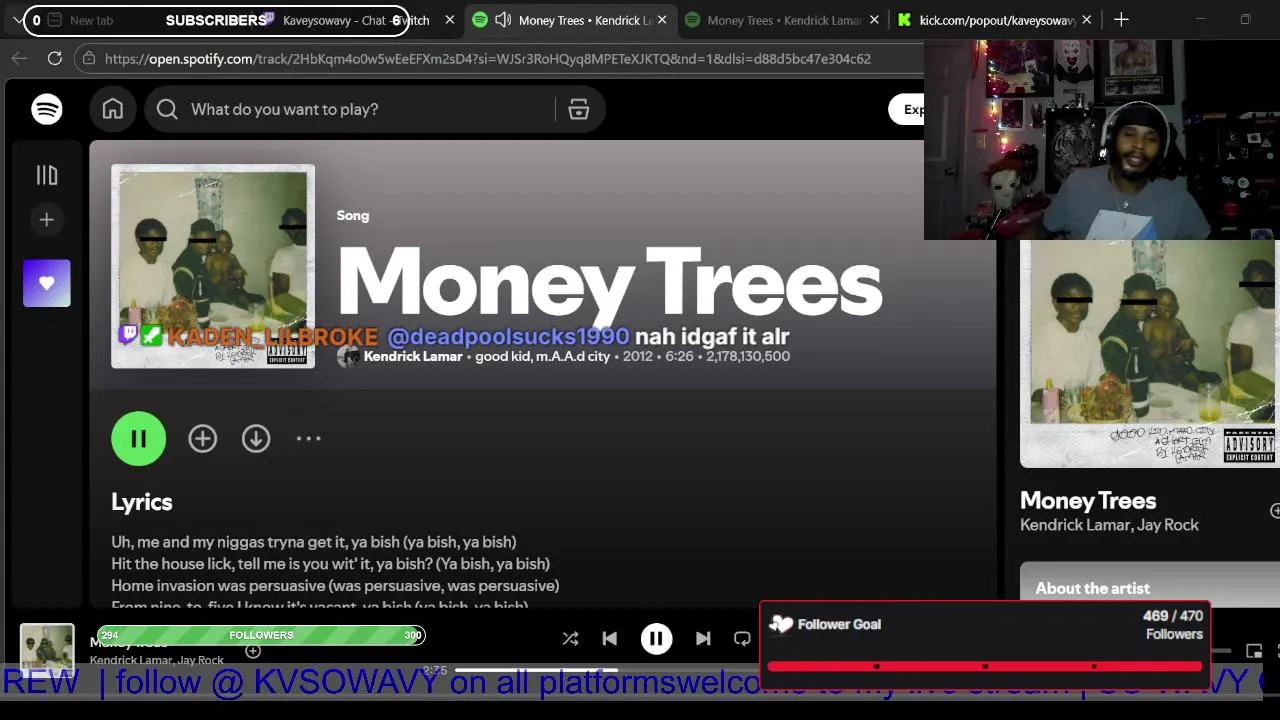The width and height of the screenshot is (1280, 720).
Task: Add Money Trees to Liked Songs
Action: point(203,438)
